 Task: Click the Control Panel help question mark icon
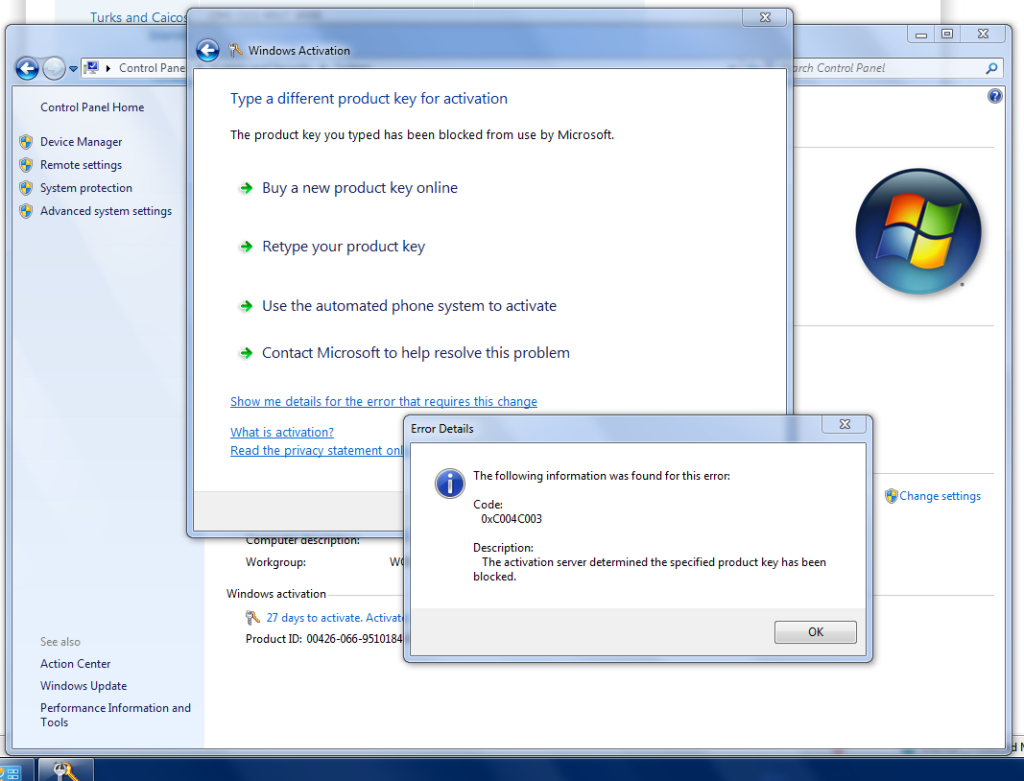[995, 97]
